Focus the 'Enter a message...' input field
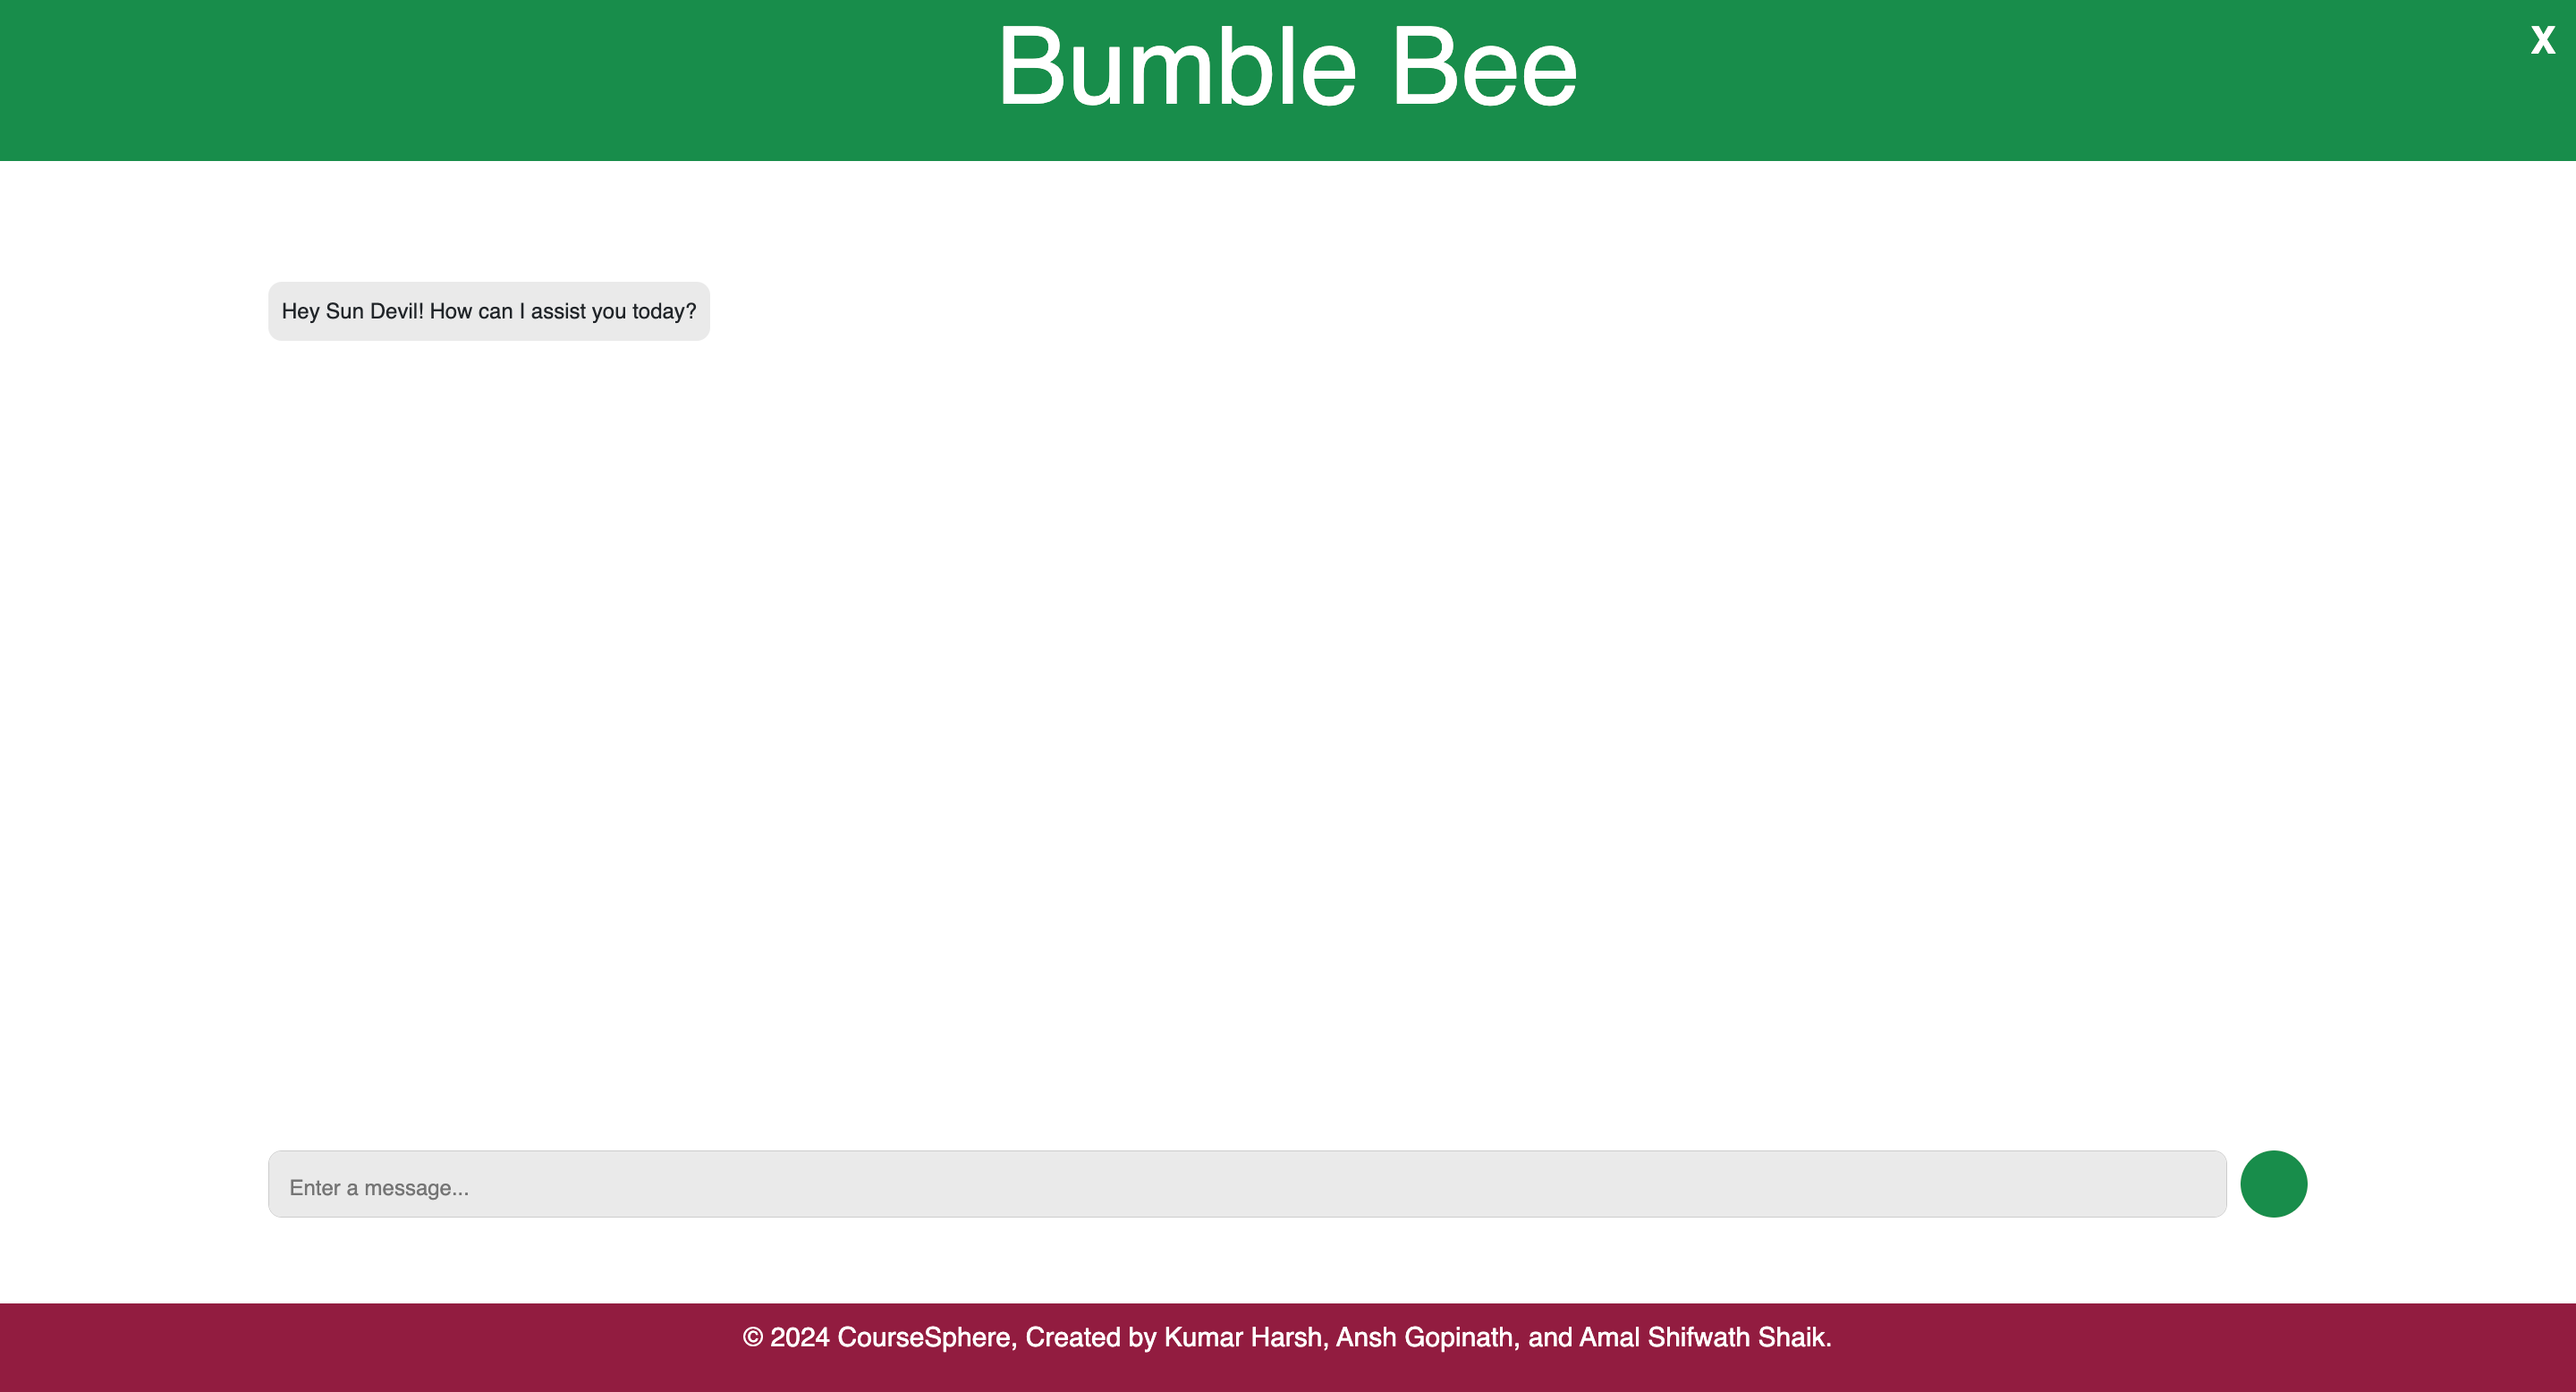2576x1392 pixels. 1246,1184
